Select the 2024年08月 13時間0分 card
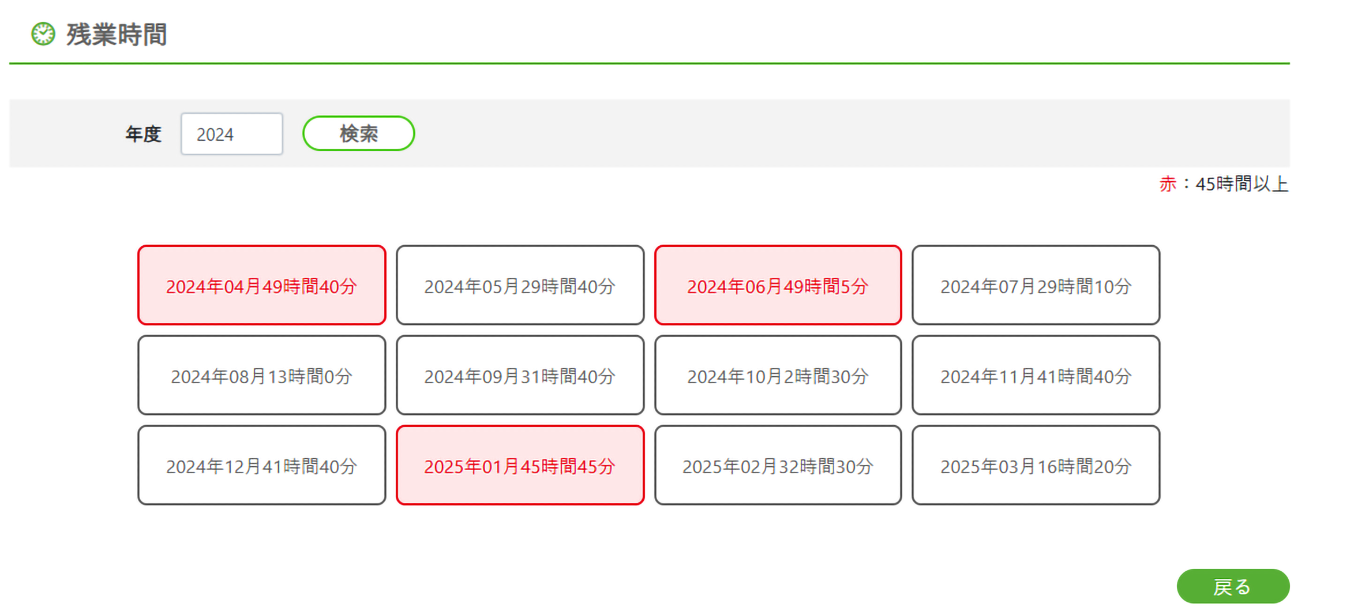This screenshot has width=1350, height=607. (x=261, y=376)
